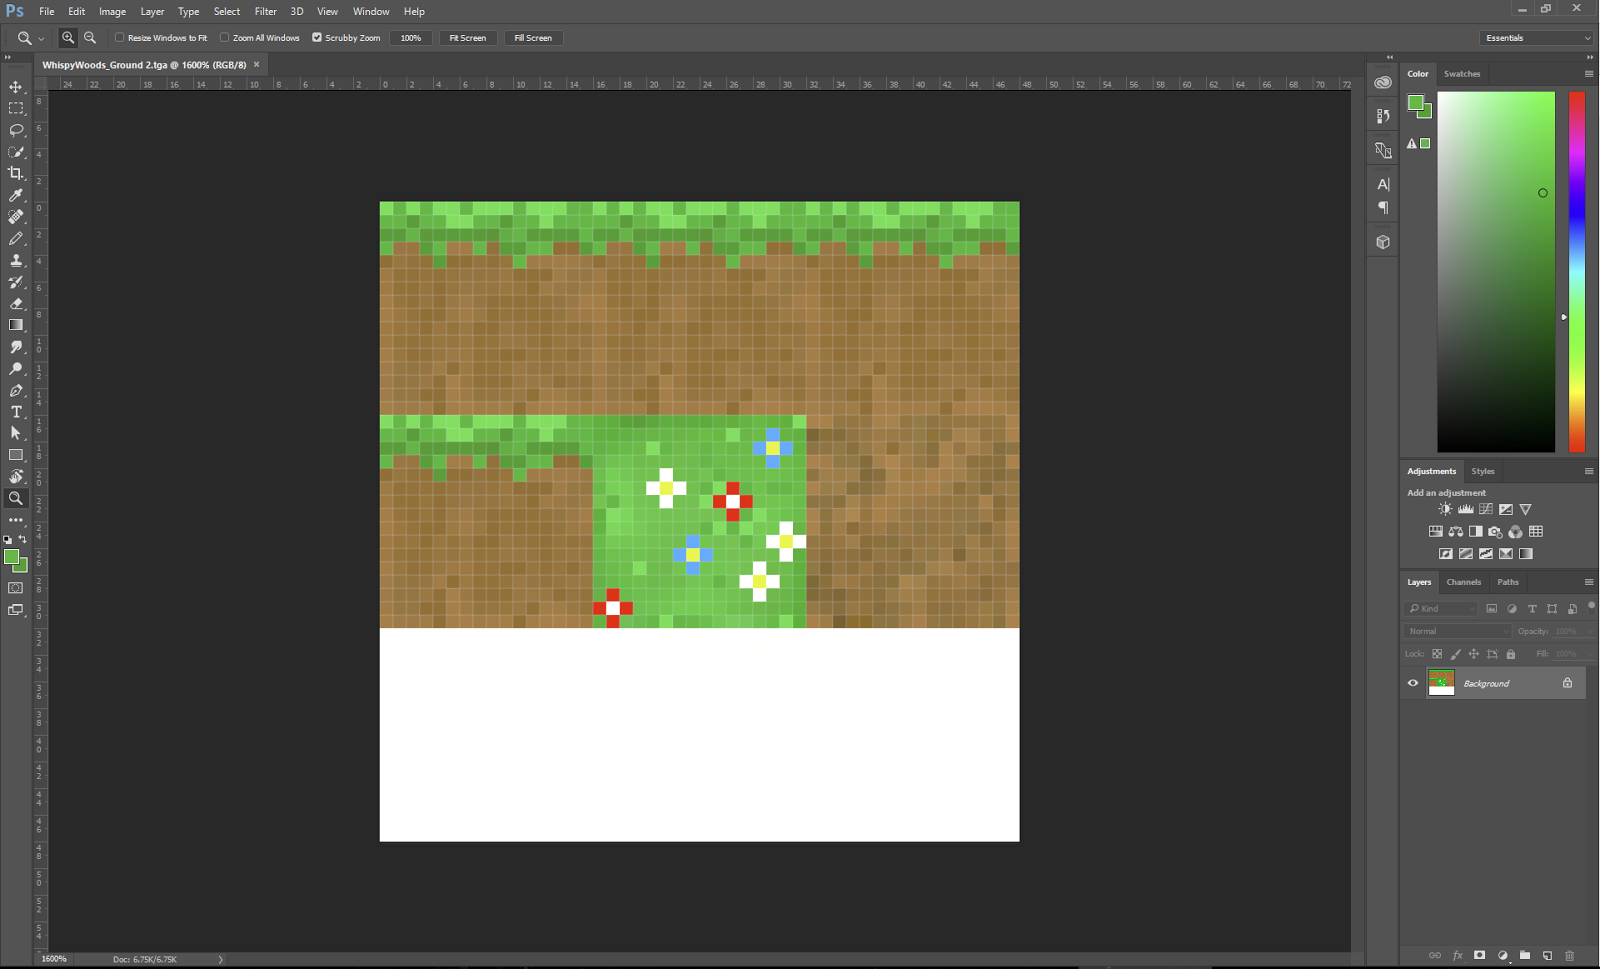1600x969 pixels.
Task: Enable the Resize Windows to Fit checkbox
Action: (x=118, y=37)
